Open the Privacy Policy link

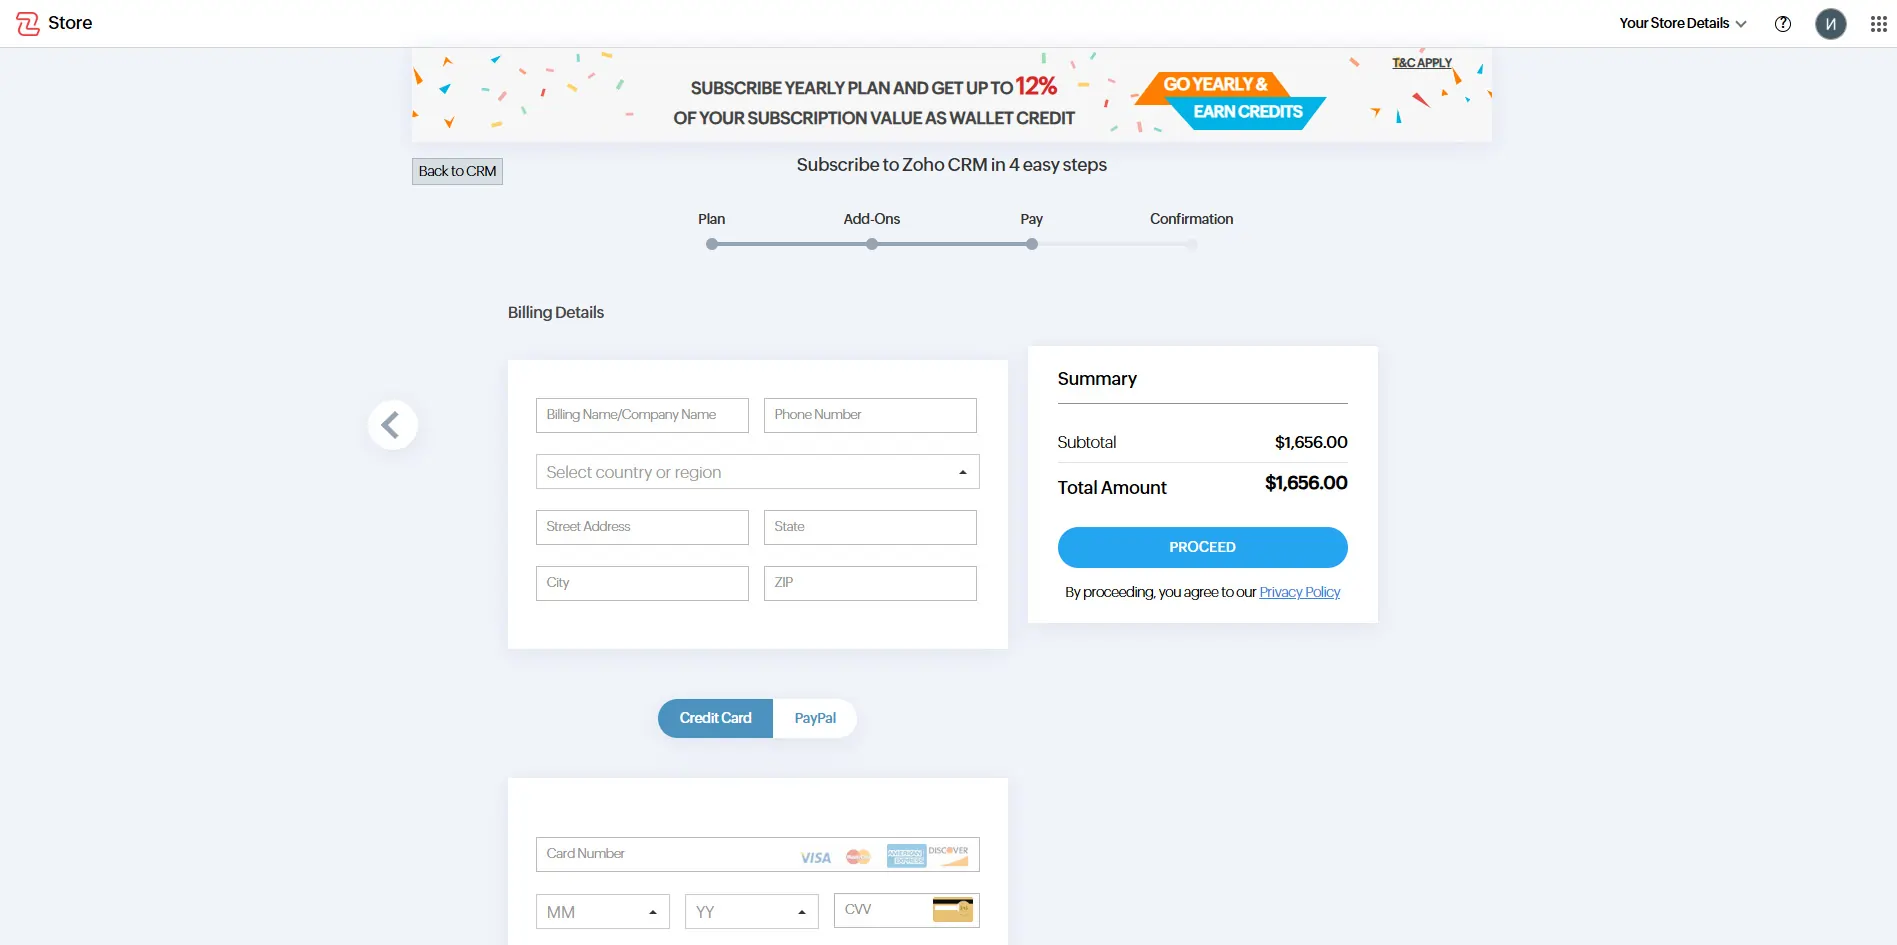[1299, 592]
